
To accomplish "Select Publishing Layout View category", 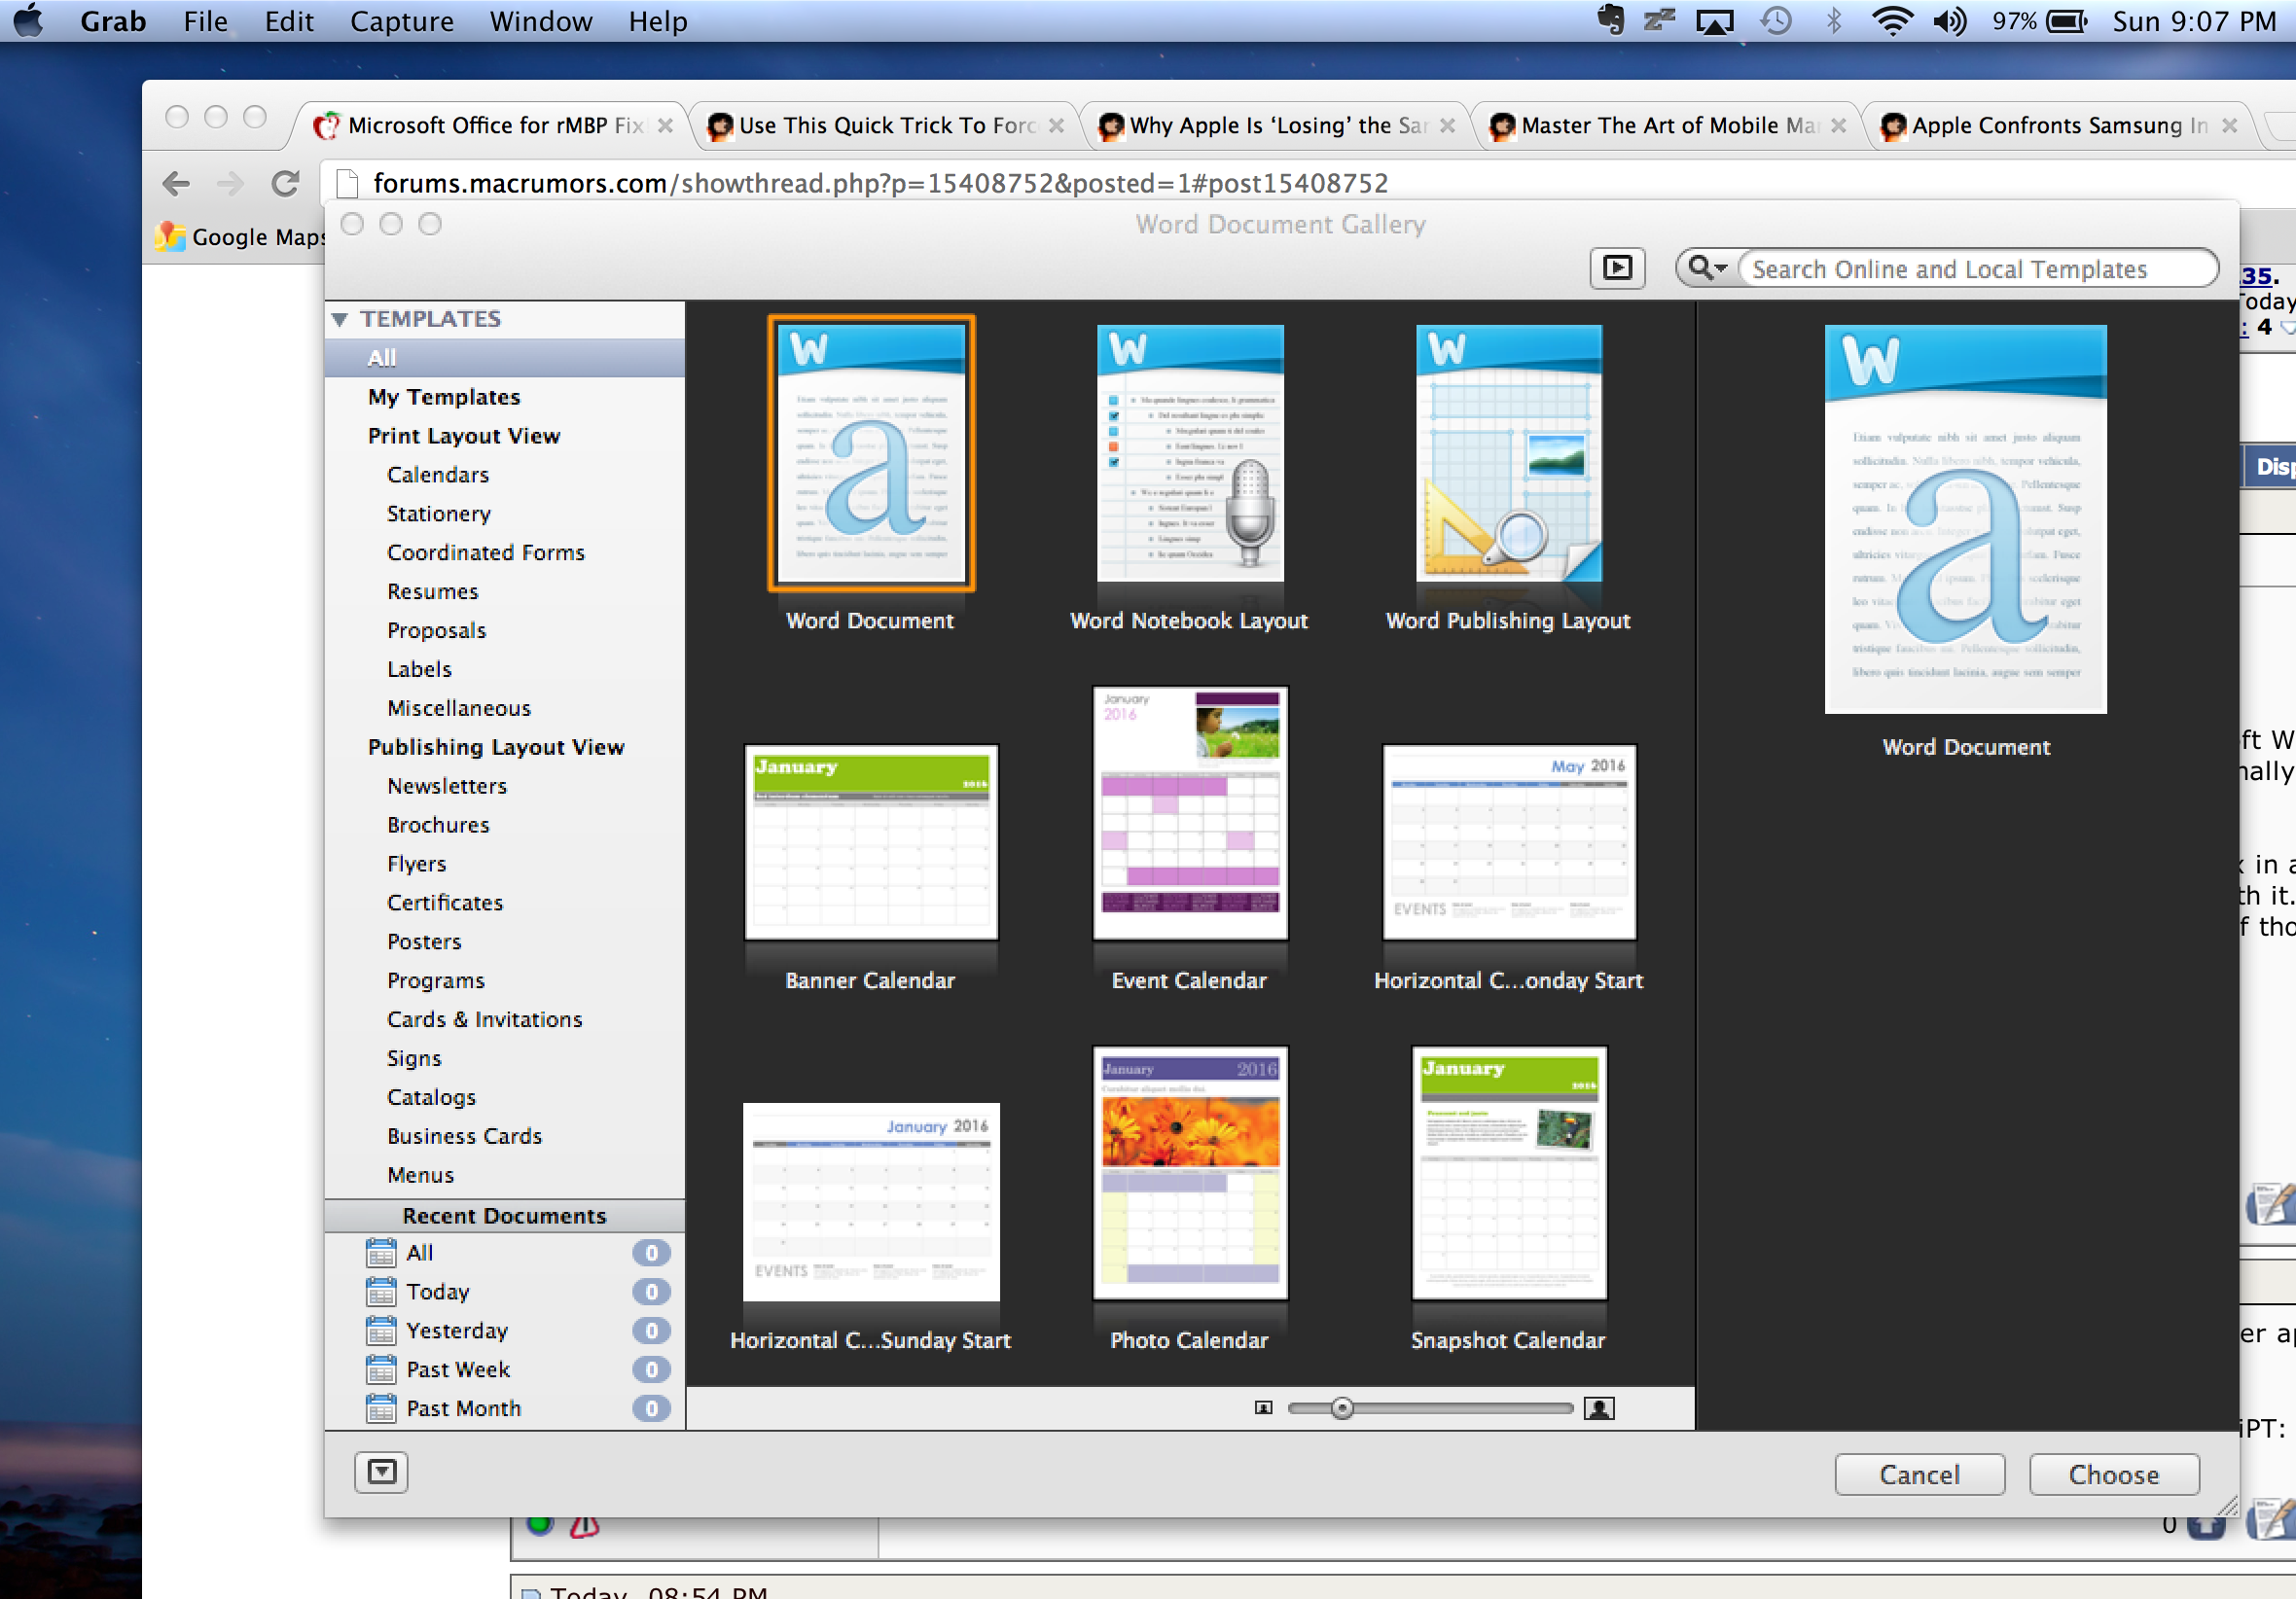I will click(496, 747).
